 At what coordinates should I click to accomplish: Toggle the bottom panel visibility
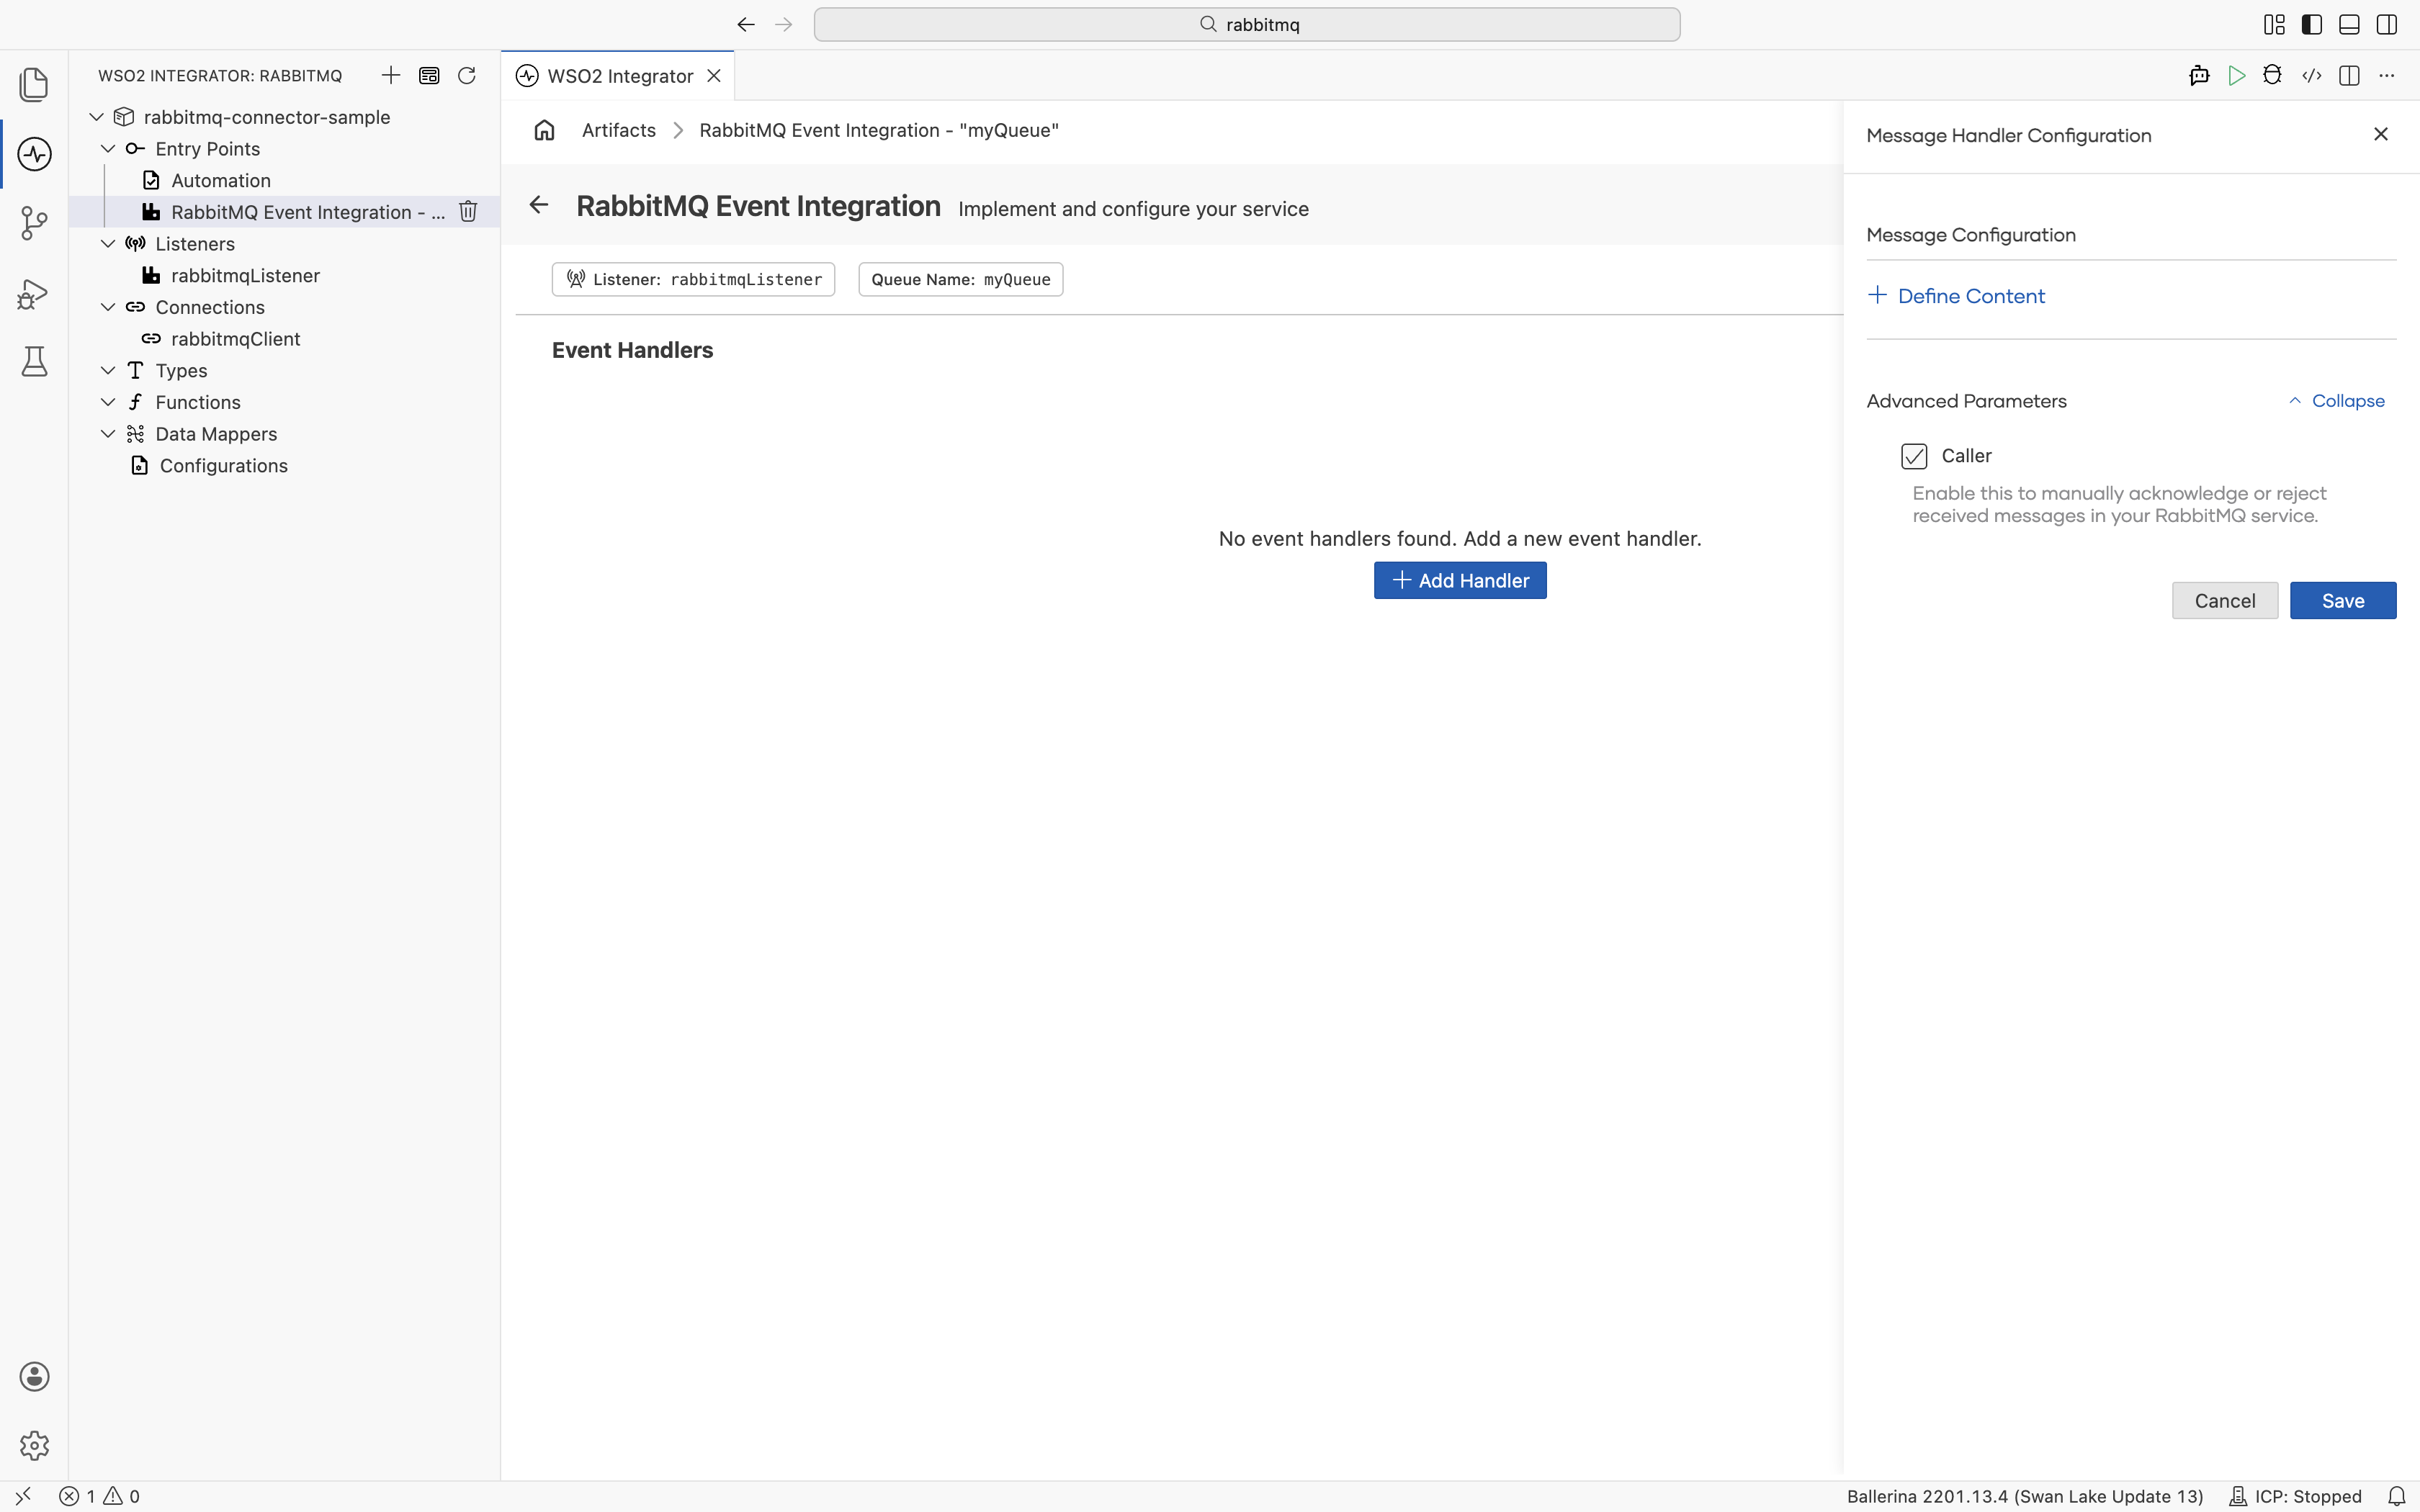2350,24
